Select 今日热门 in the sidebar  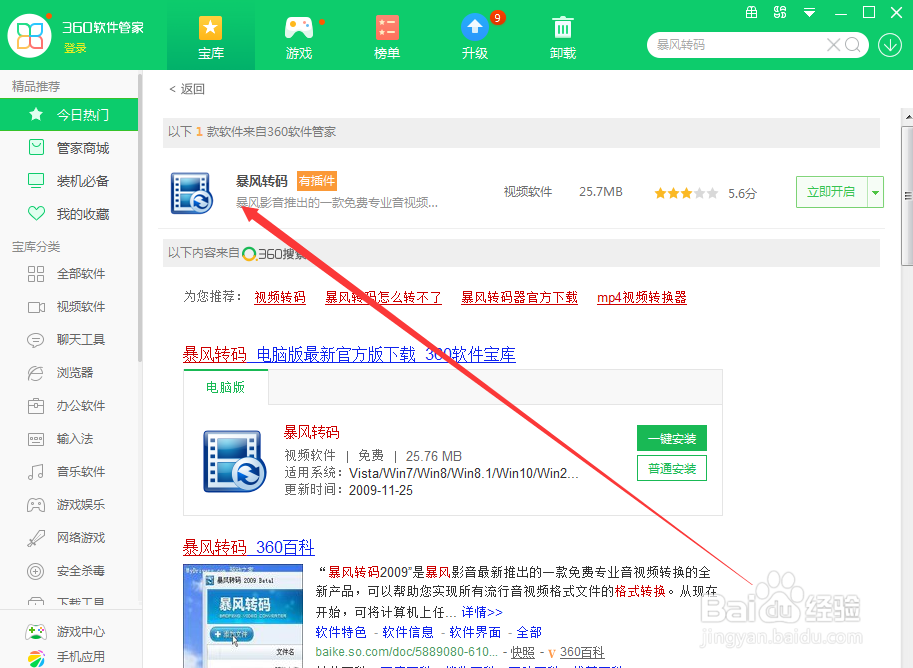point(69,115)
